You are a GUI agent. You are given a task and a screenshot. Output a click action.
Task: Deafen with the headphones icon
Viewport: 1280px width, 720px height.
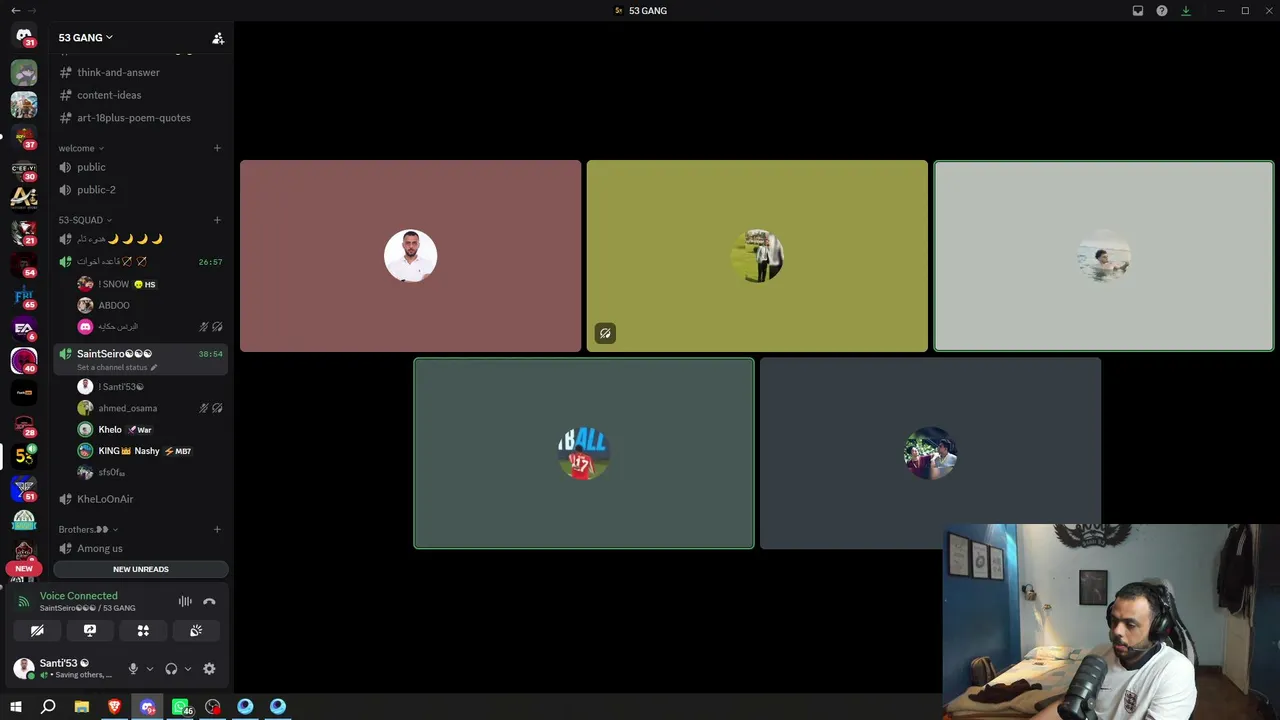tap(171, 669)
